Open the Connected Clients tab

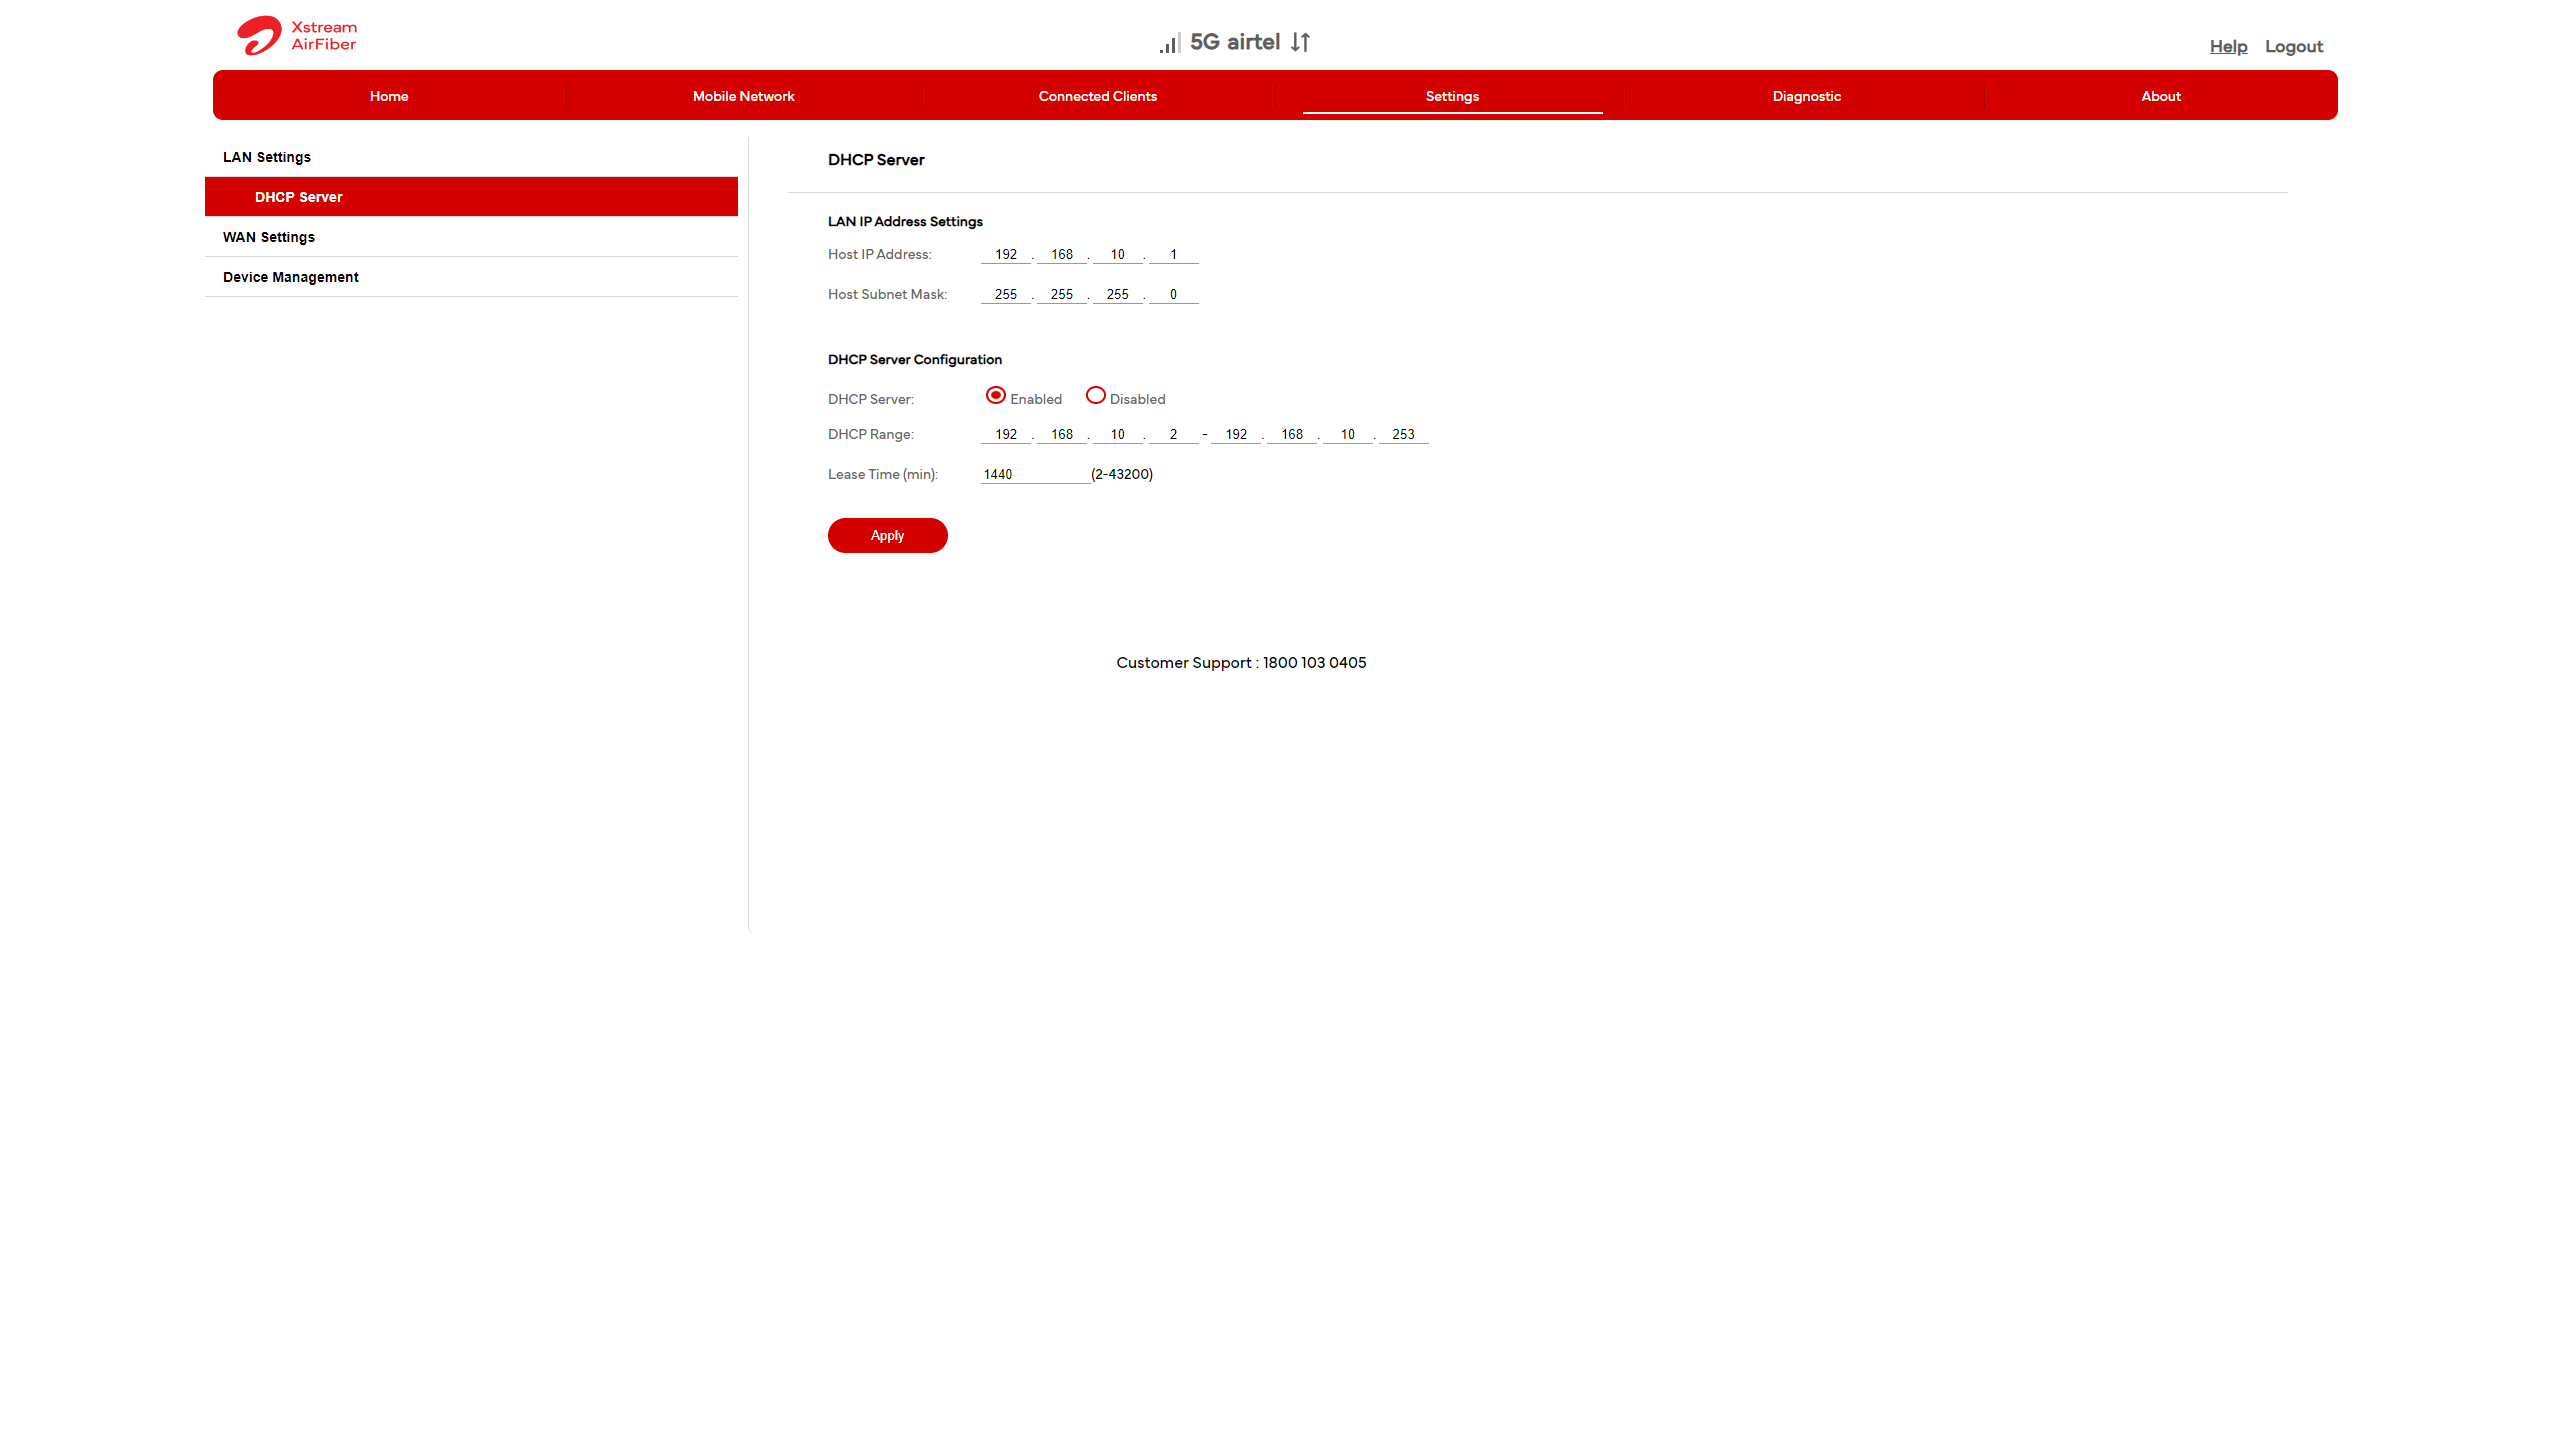click(x=1097, y=96)
